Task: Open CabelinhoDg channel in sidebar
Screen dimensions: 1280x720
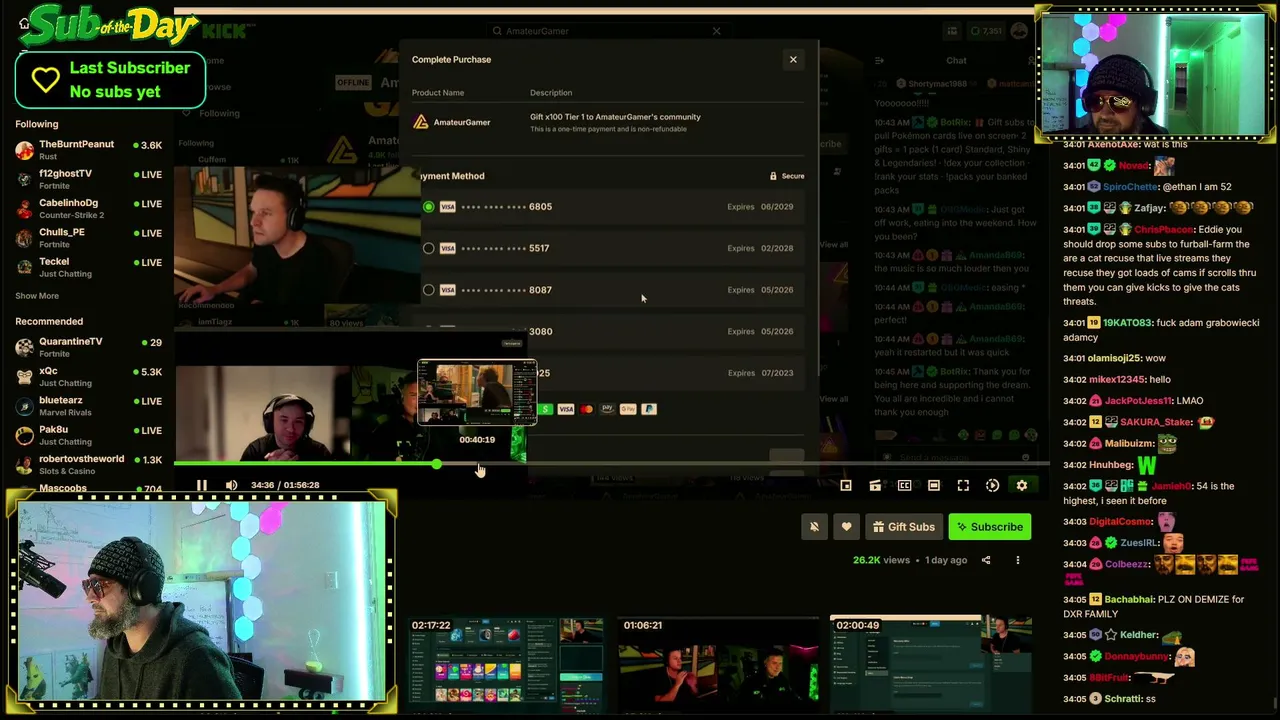Action: coord(88,208)
